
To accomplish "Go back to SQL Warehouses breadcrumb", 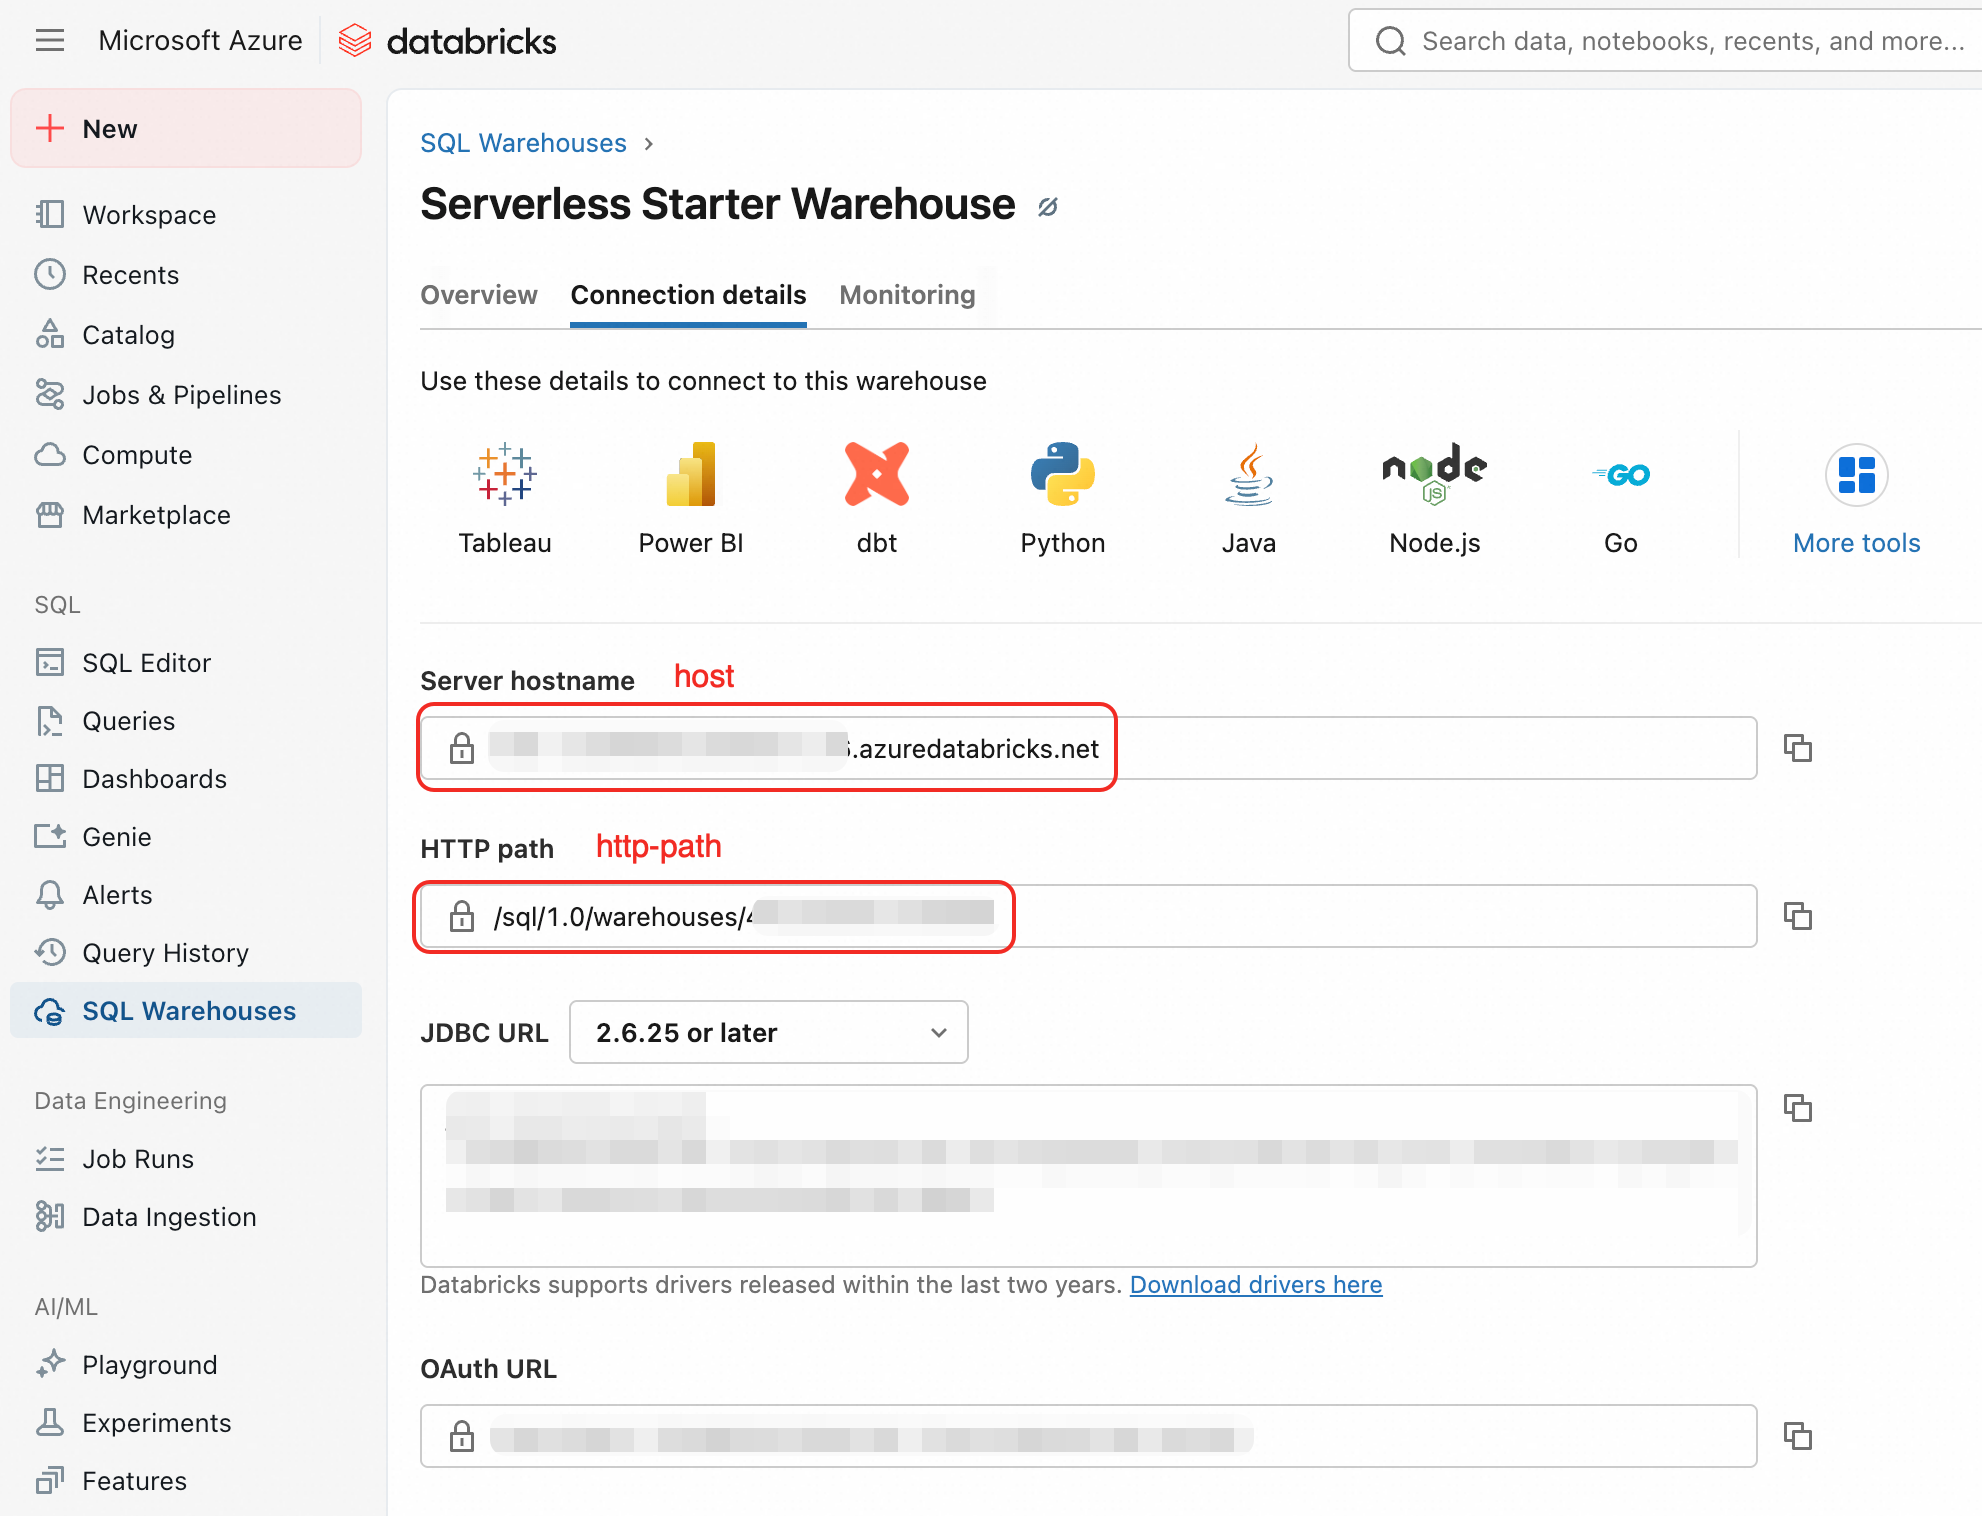I will click(523, 143).
